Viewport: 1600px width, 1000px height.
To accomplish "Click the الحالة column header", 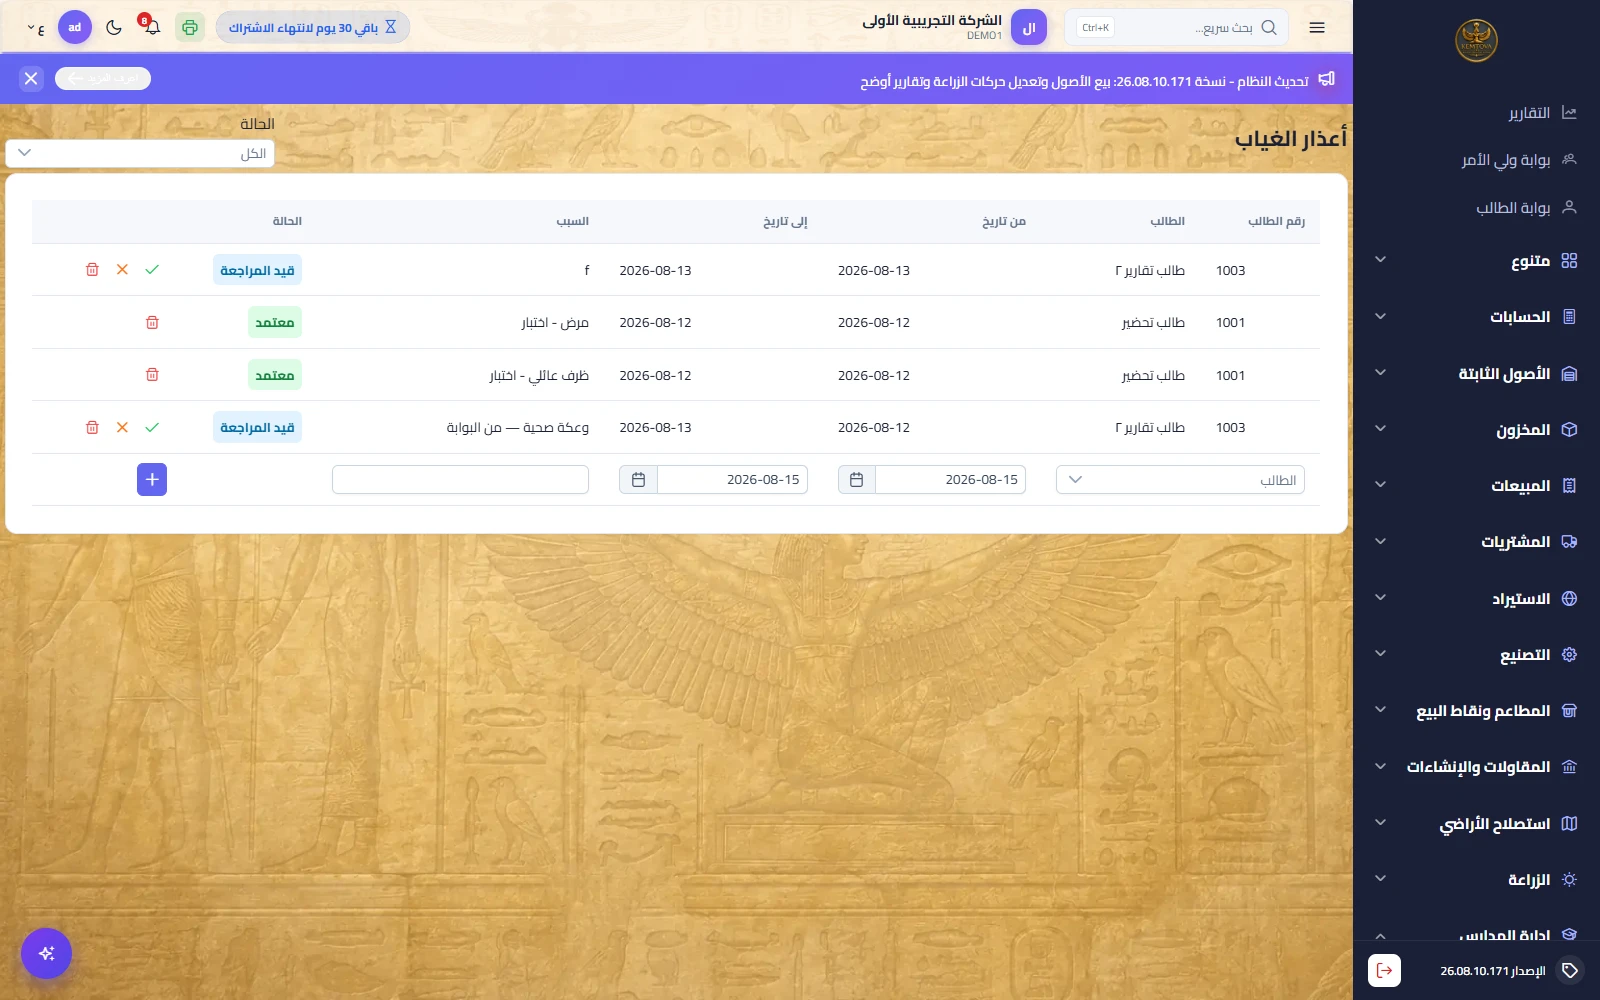I will coord(287,221).
